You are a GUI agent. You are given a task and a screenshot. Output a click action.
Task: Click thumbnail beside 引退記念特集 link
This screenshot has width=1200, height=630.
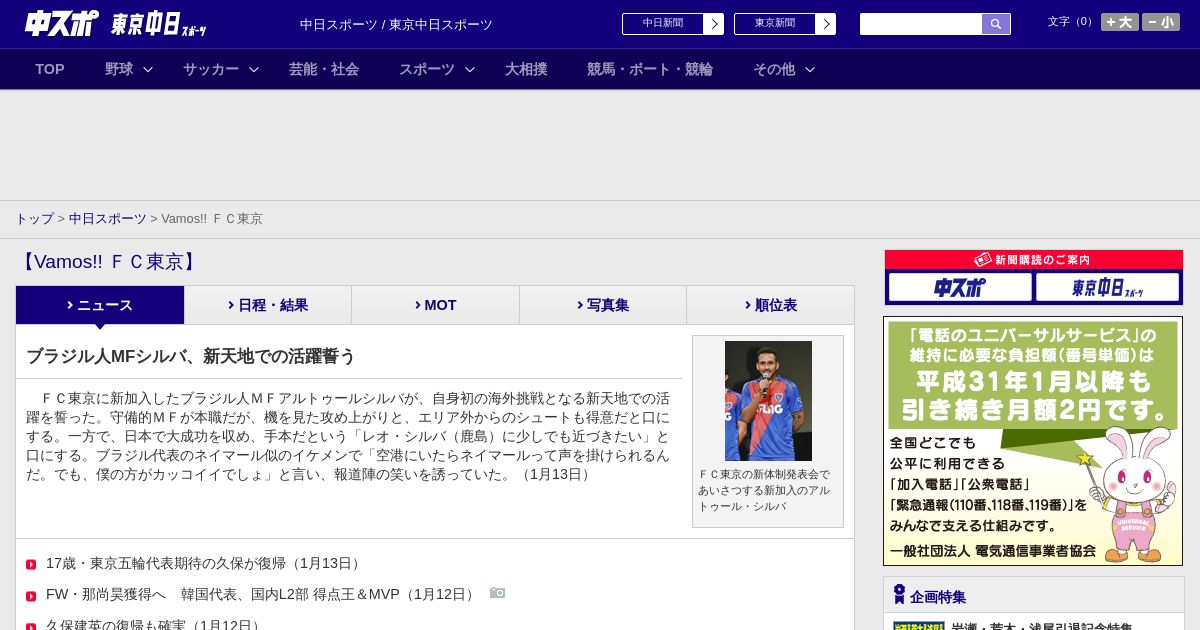[919, 626]
